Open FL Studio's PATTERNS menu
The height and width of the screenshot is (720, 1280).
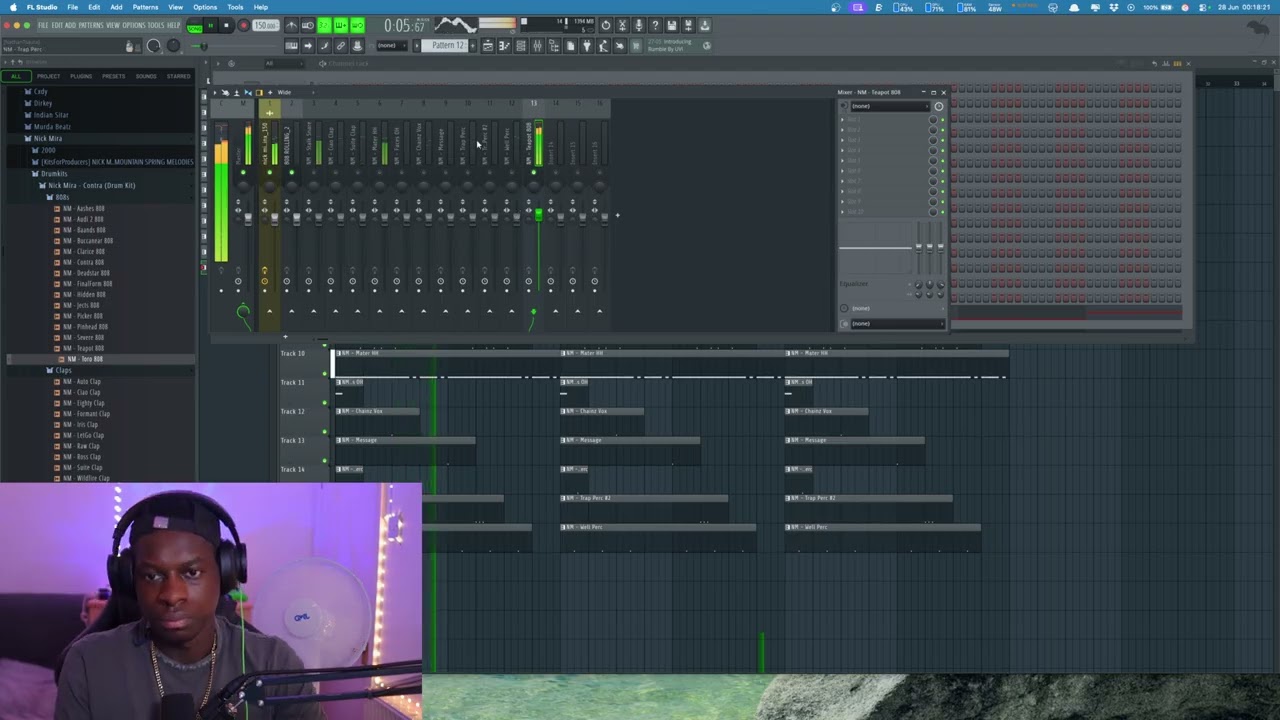click(x=91, y=25)
